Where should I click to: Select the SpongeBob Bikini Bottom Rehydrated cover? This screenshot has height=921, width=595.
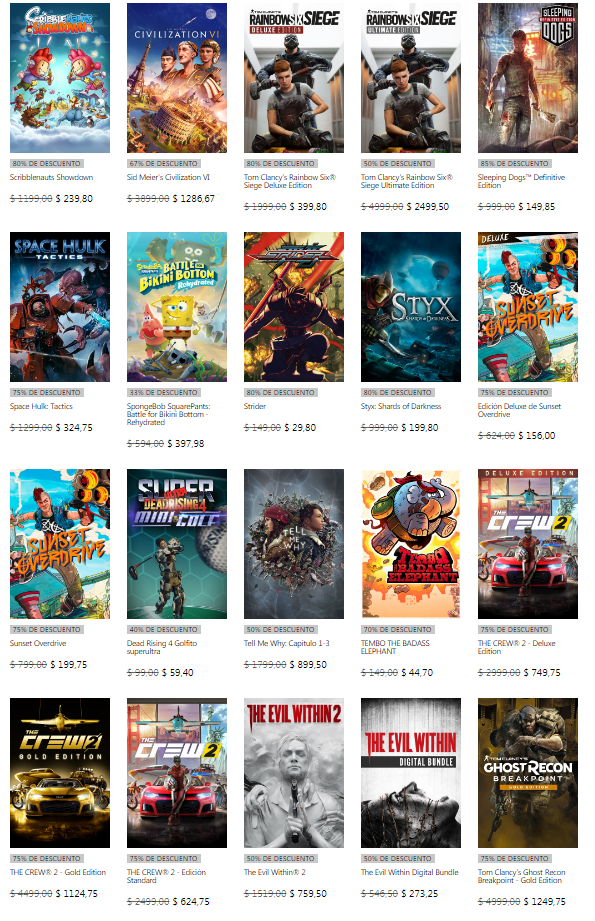[177, 307]
